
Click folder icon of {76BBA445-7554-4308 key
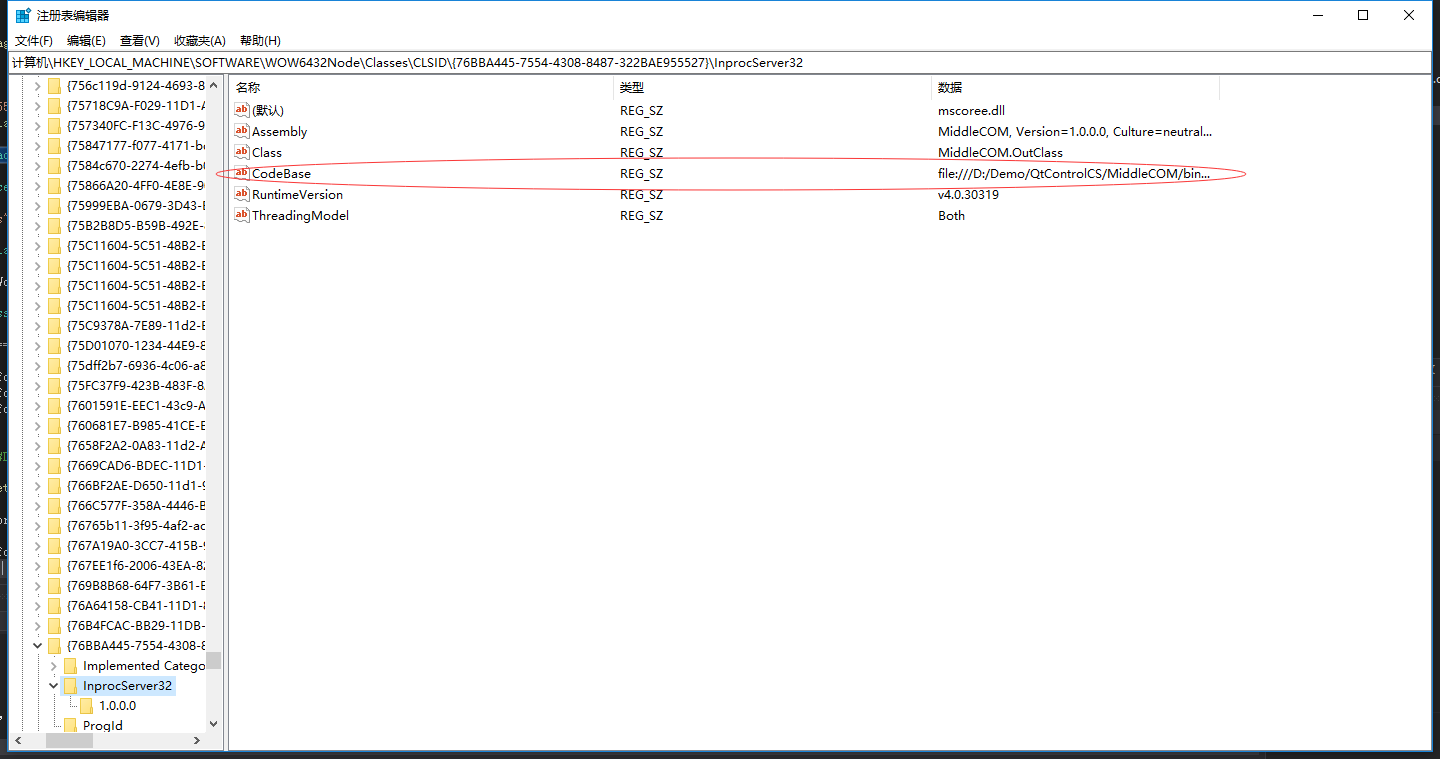(54, 645)
